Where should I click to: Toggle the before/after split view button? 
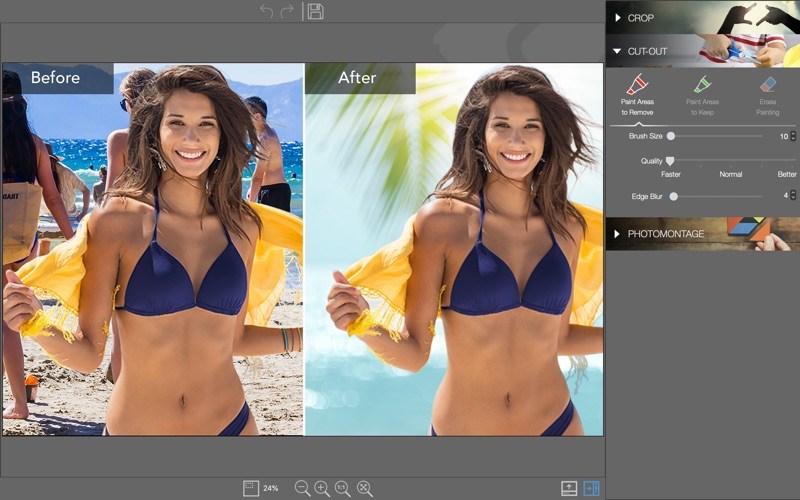(591, 488)
